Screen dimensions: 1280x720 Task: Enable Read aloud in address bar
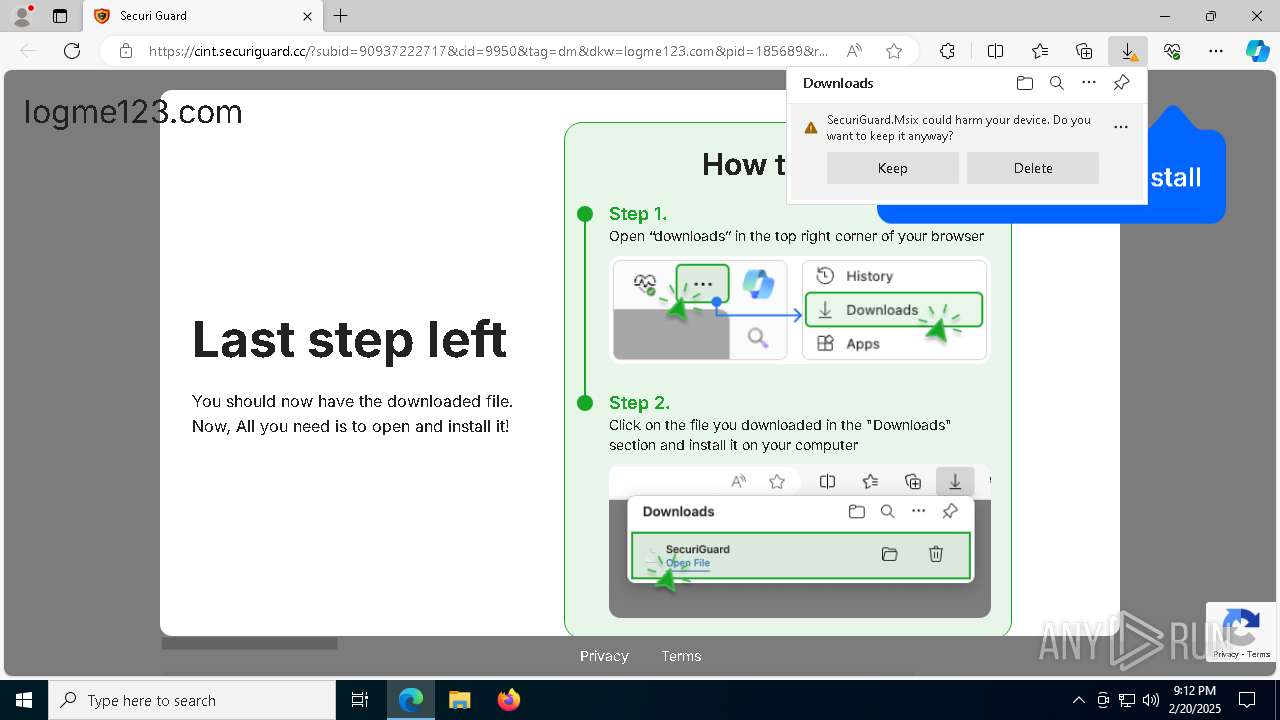pyautogui.click(x=854, y=51)
